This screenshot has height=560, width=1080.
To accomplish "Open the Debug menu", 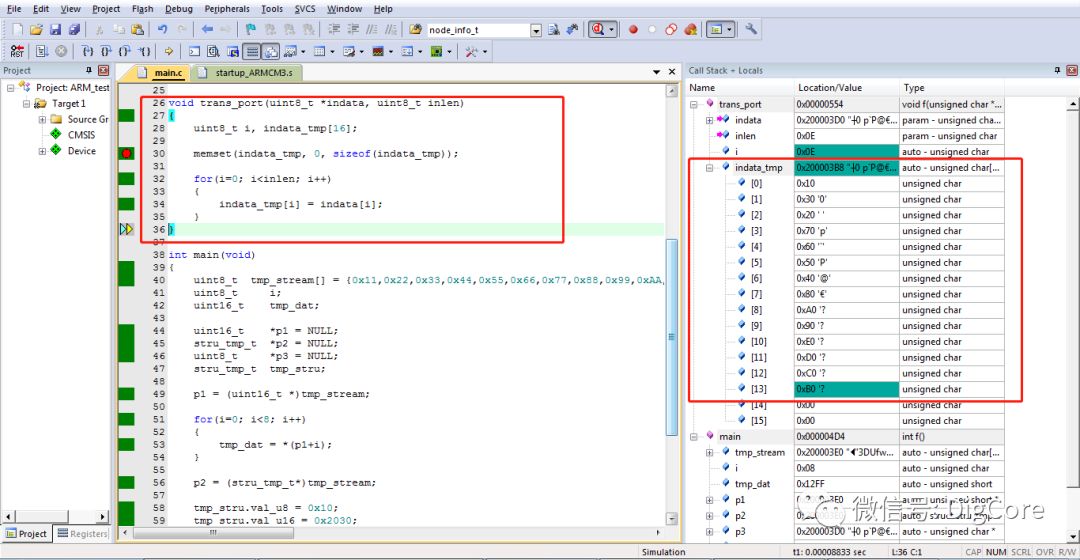I will click(179, 9).
